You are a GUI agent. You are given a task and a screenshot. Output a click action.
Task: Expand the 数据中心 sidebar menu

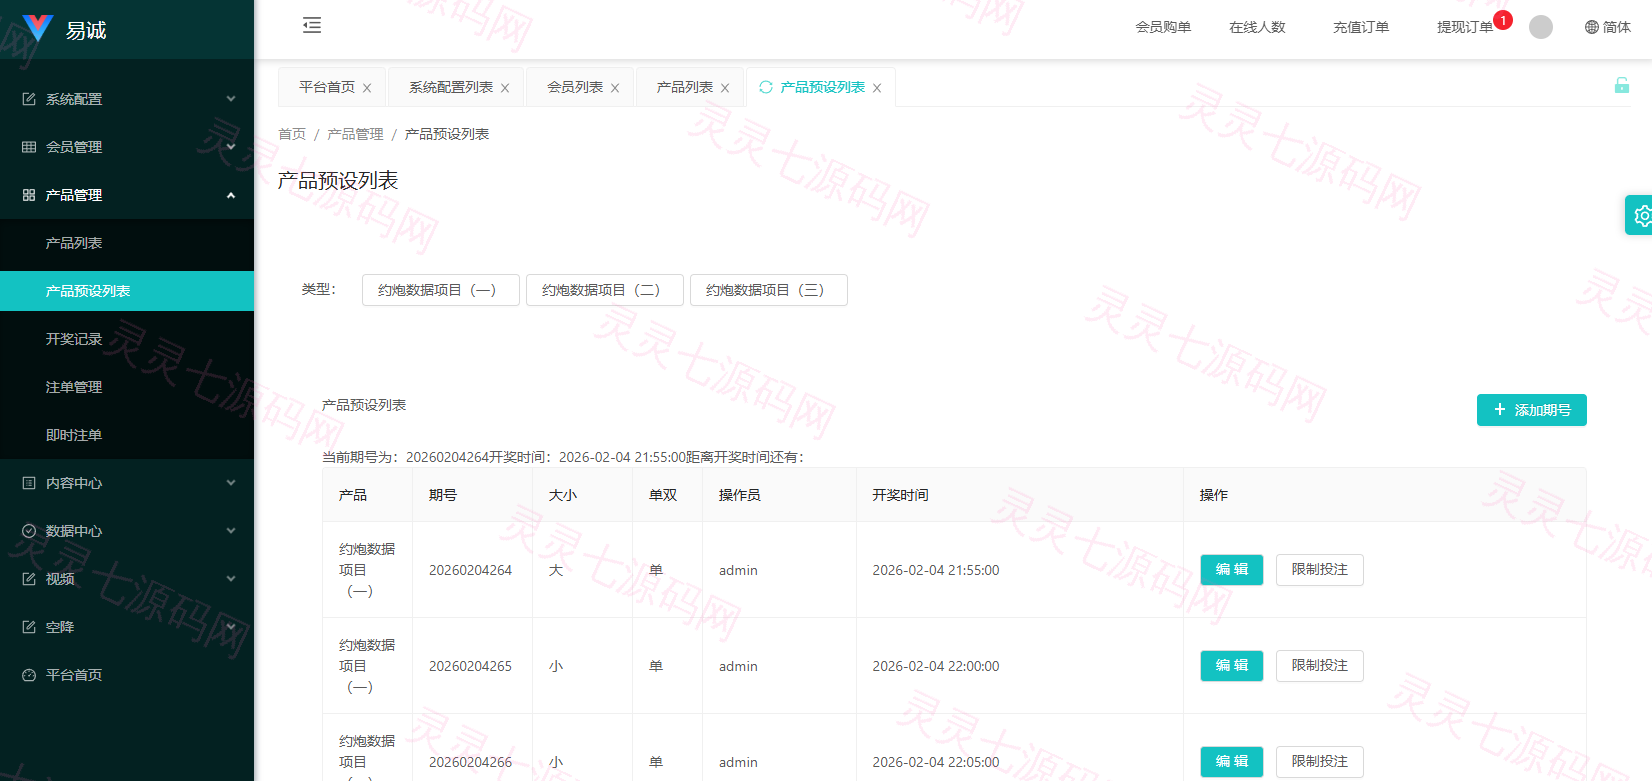(x=127, y=531)
